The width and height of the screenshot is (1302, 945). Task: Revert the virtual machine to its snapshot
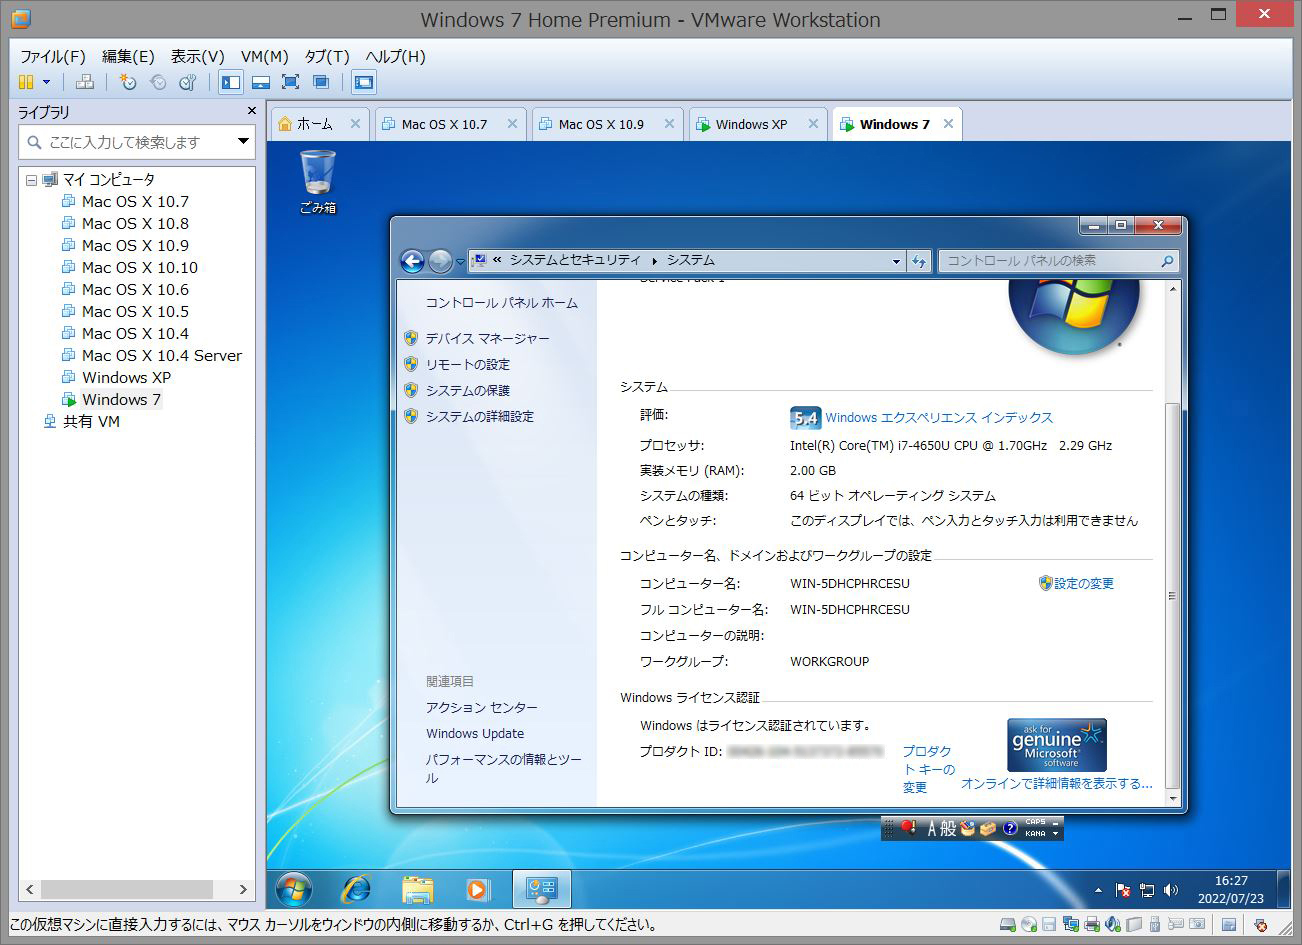pyautogui.click(x=157, y=82)
